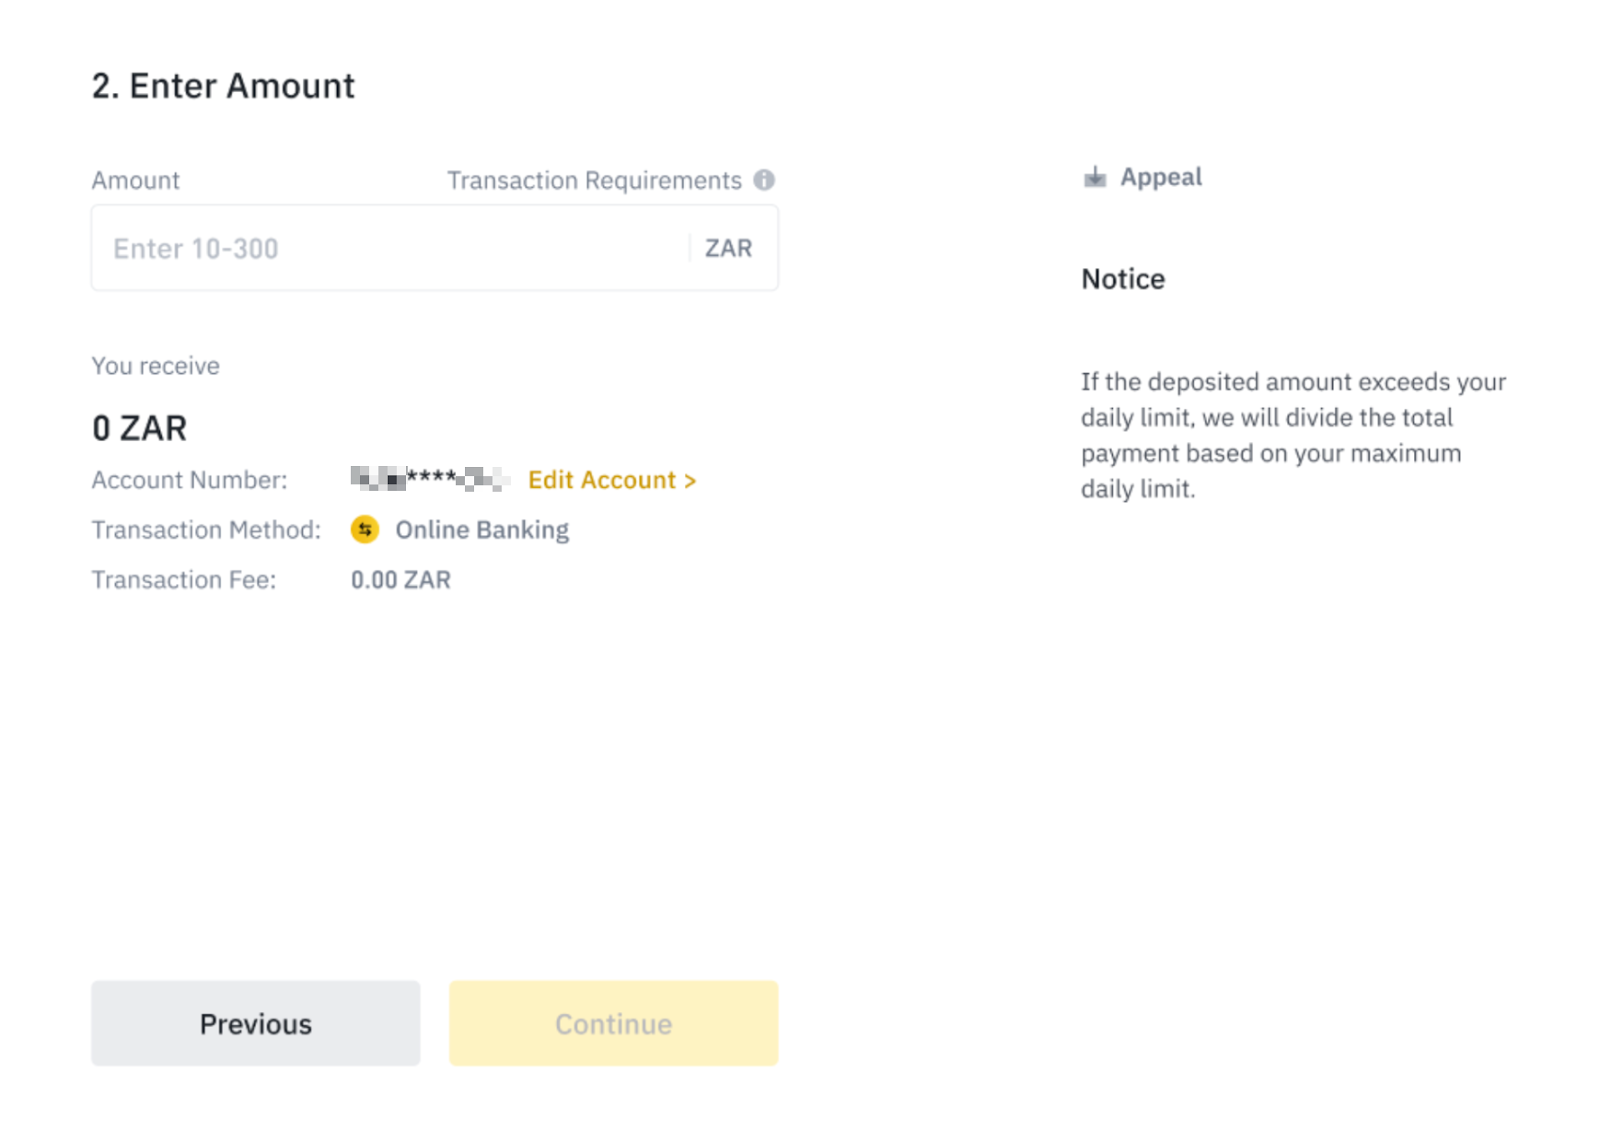Click the 0.00 ZAR transaction fee value
The width and height of the screenshot is (1600, 1142).
point(400,580)
